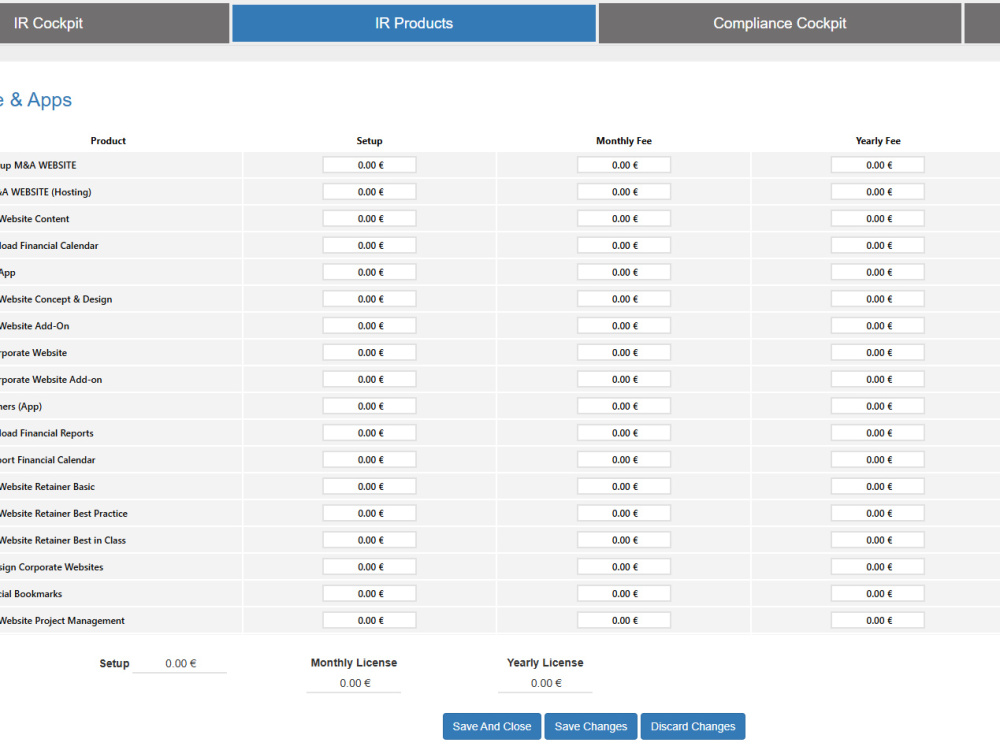Edit Setup fee for Financial Reports row
This screenshot has width=1000, height=750.
tap(369, 433)
